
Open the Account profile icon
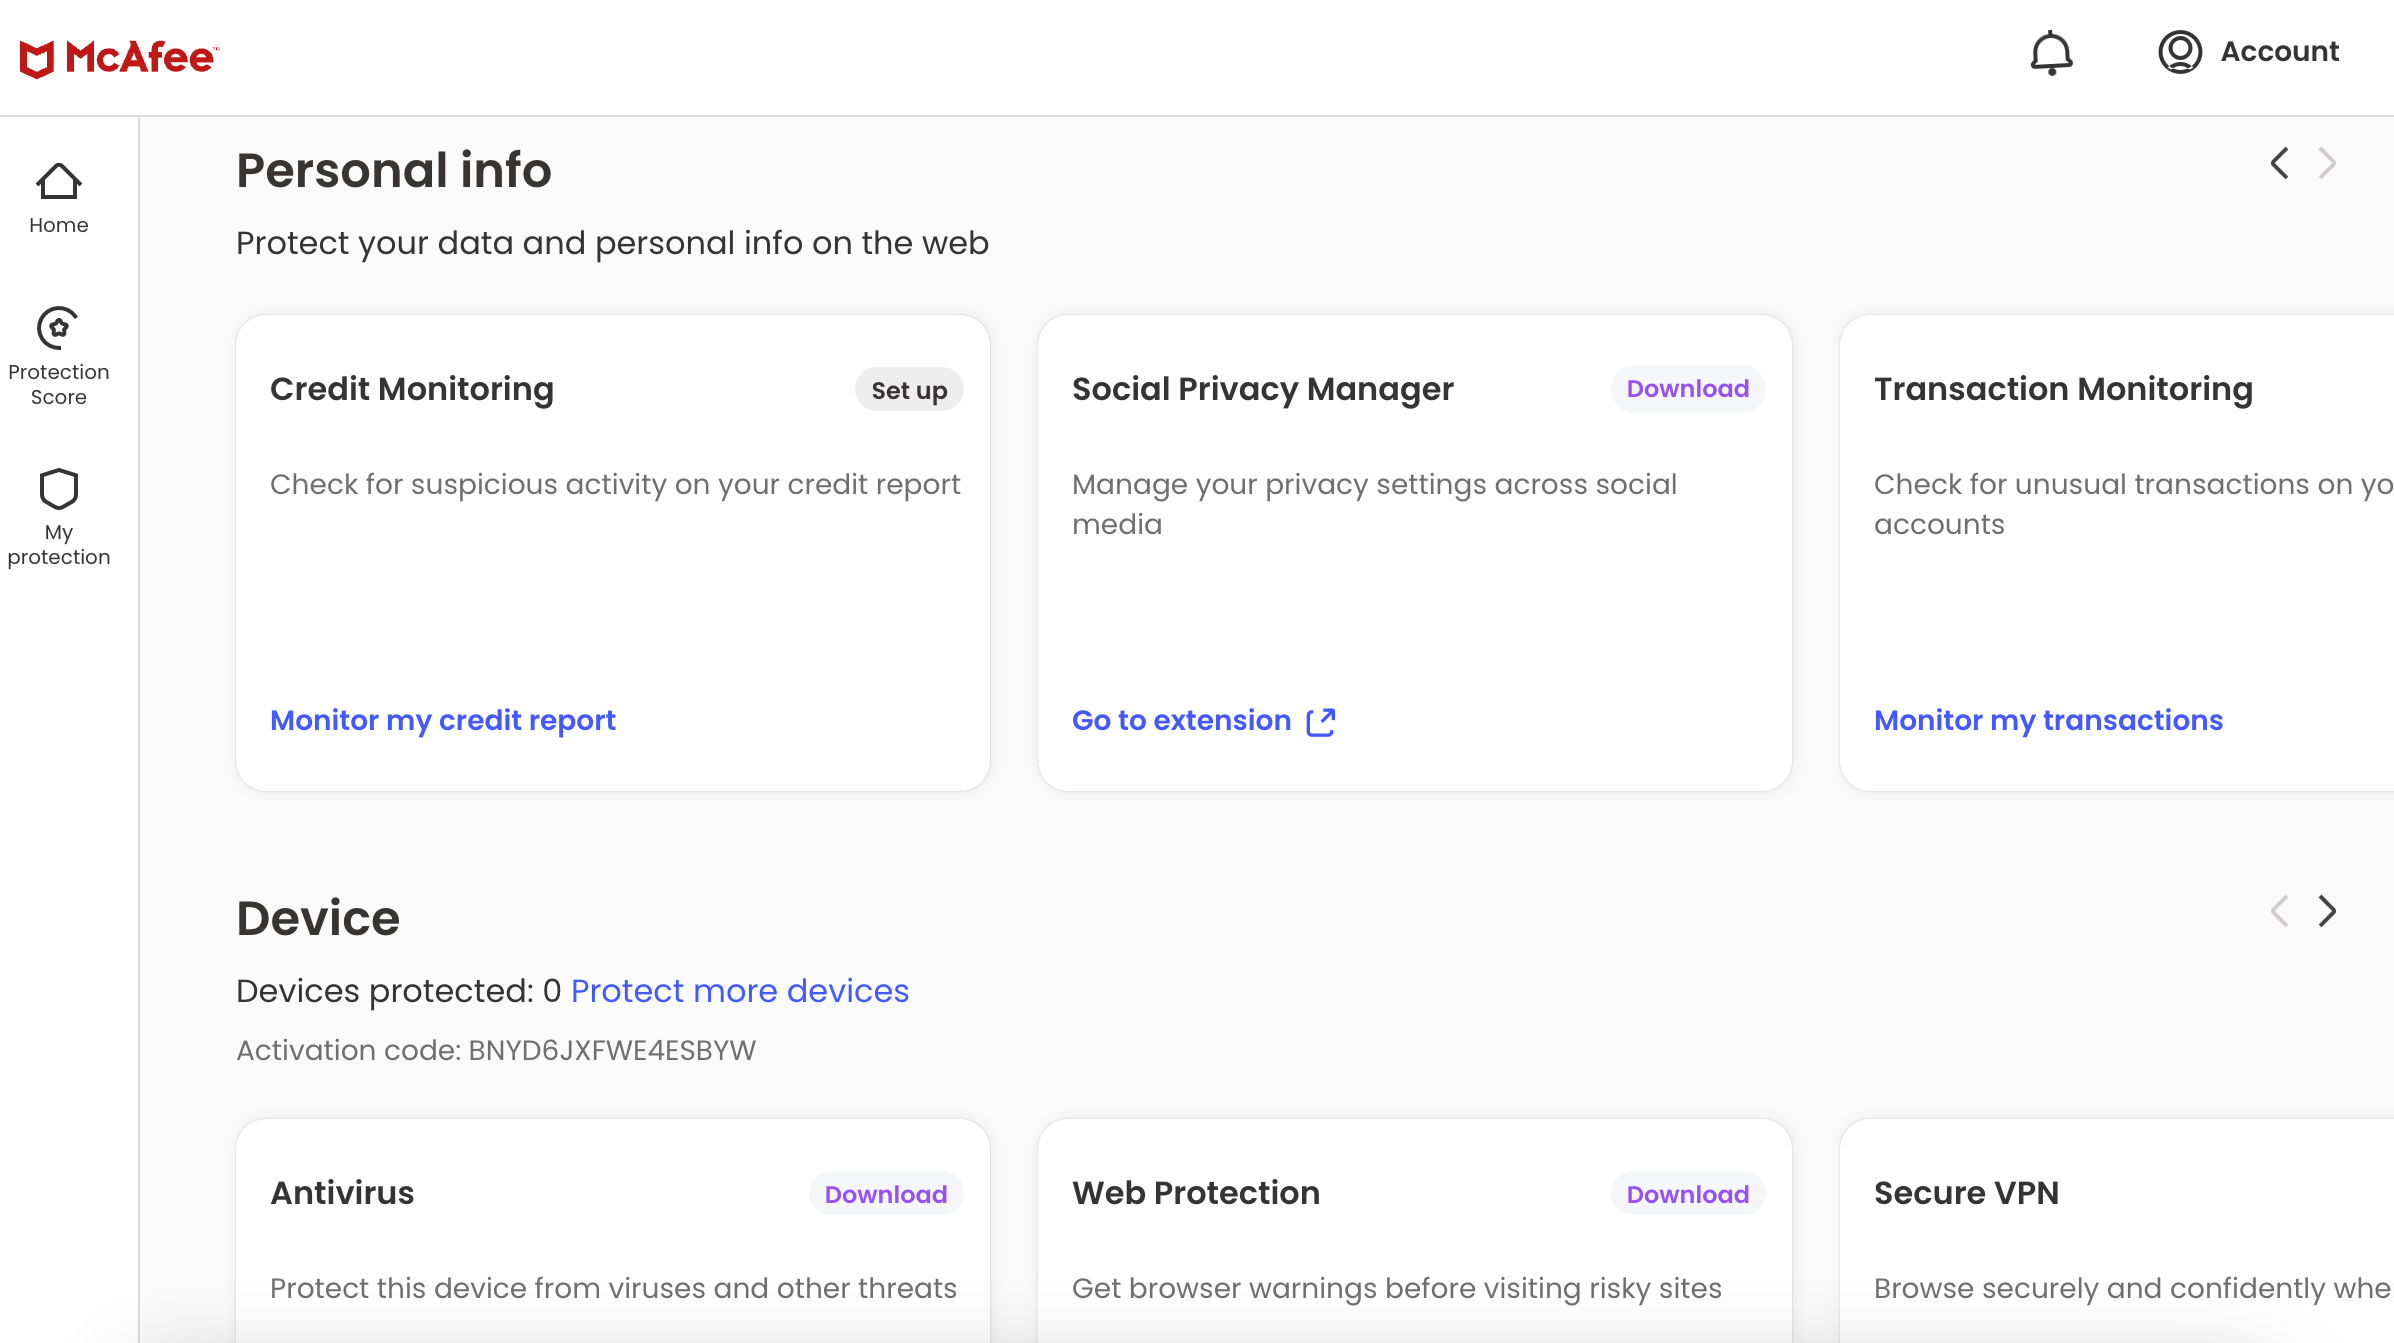pyautogui.click(x=2180, y=52)
